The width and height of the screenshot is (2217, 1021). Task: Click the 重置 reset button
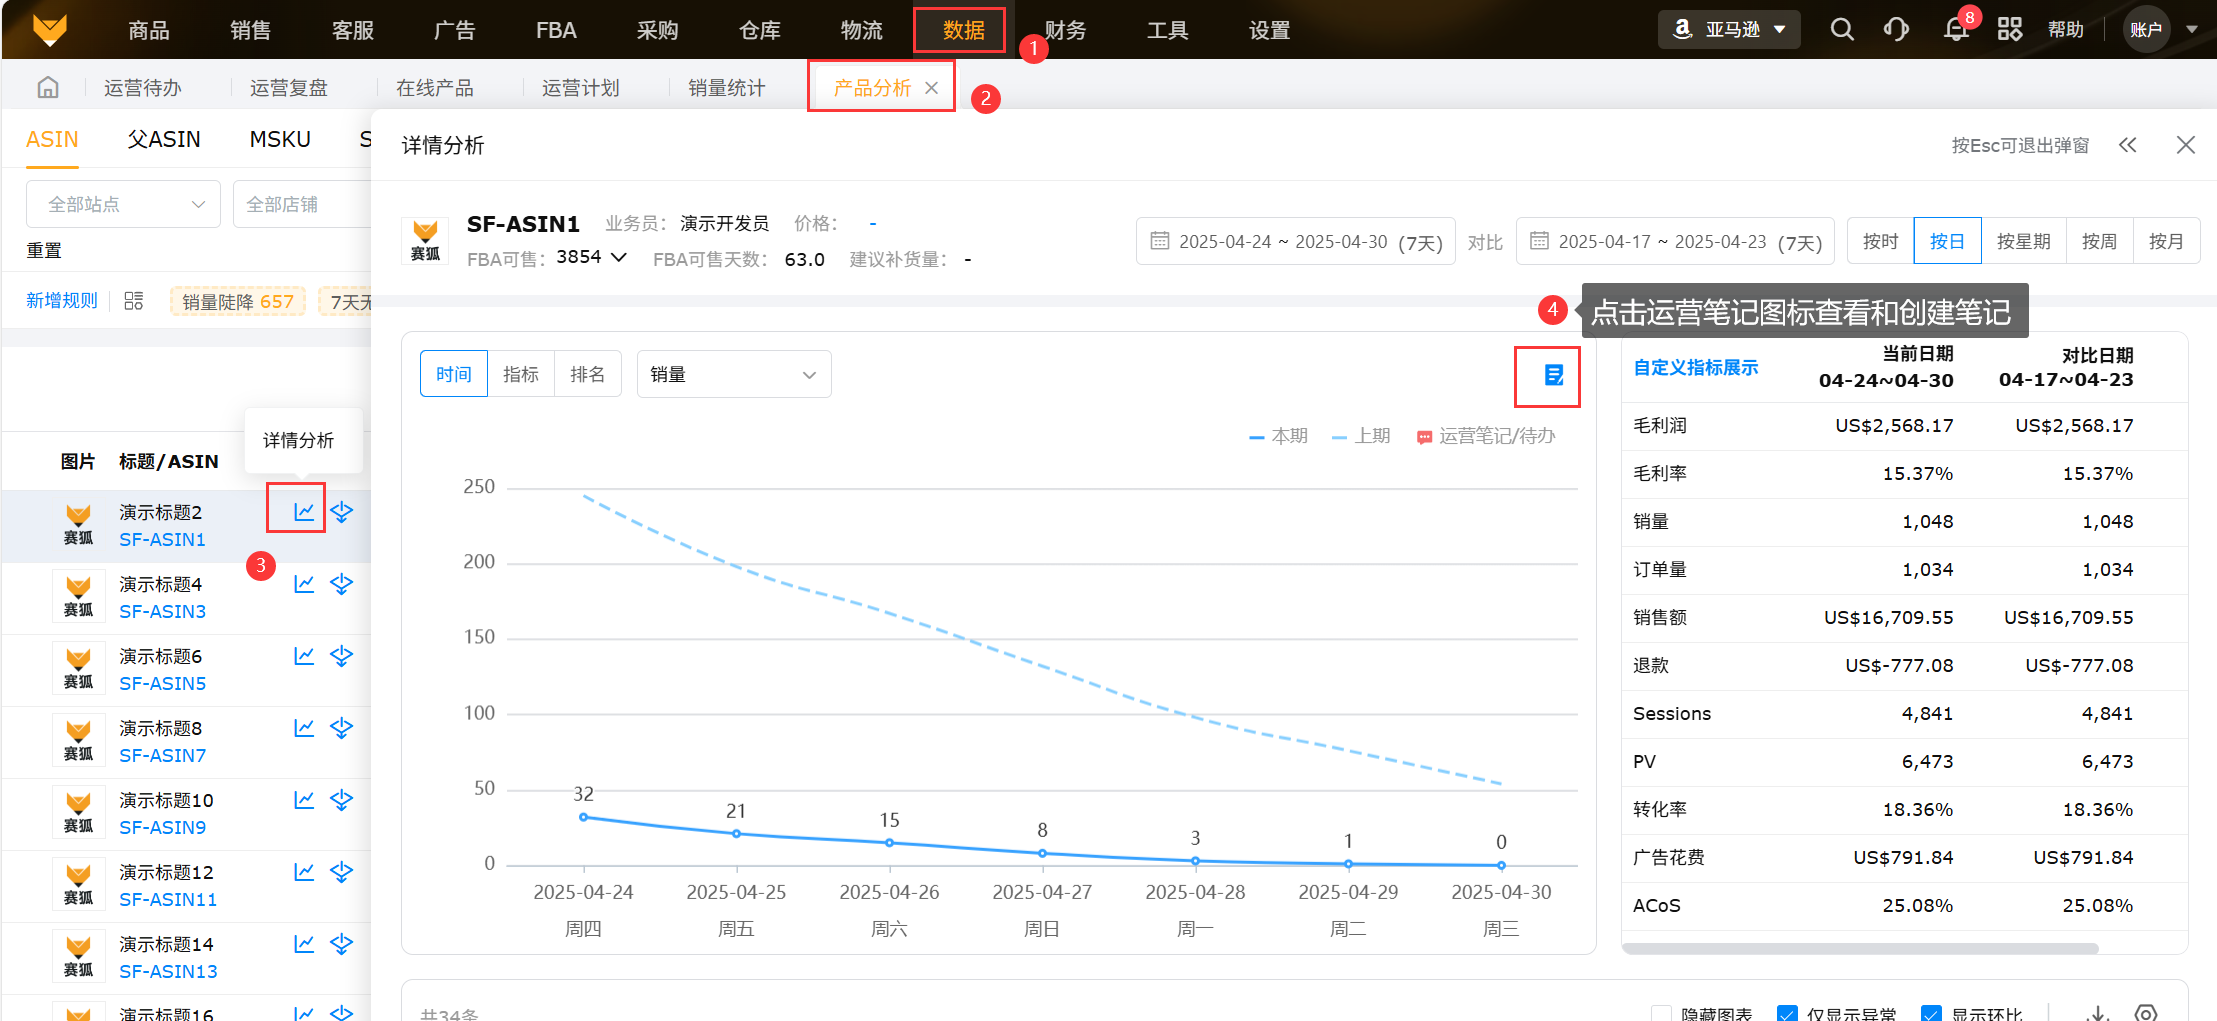[44, 250]
